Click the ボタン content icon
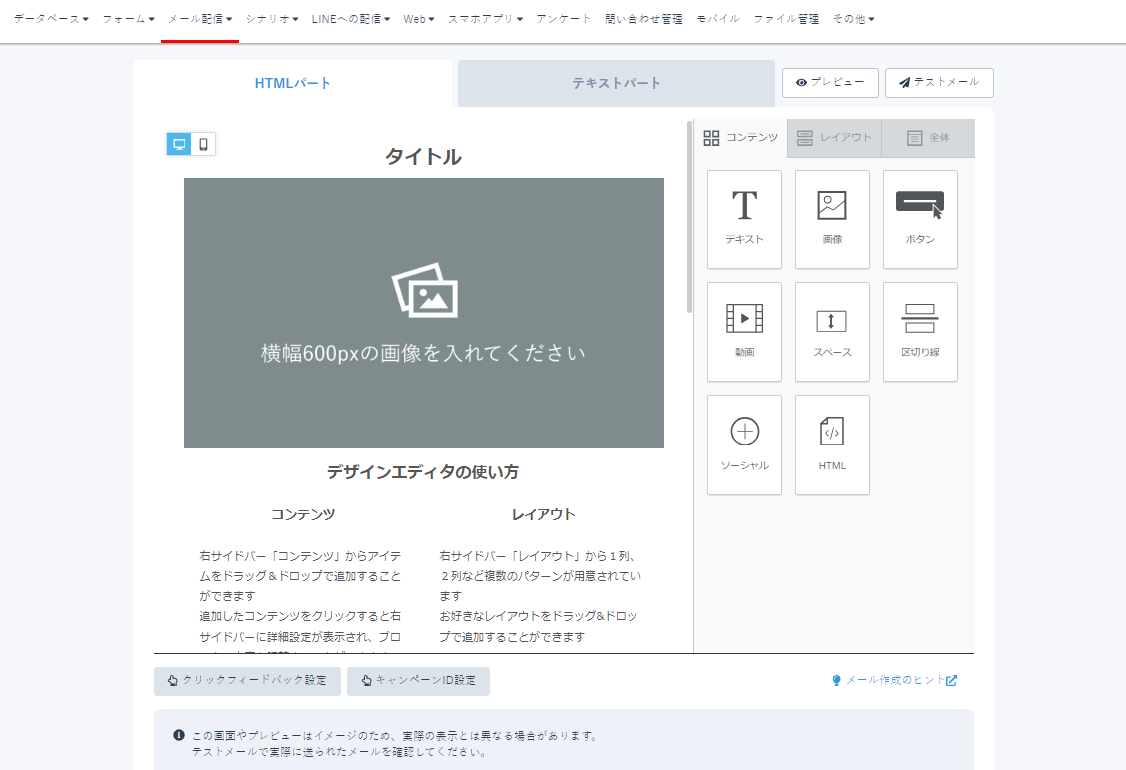The height and width of the screenshot is (770, 1126). [919, 219]
